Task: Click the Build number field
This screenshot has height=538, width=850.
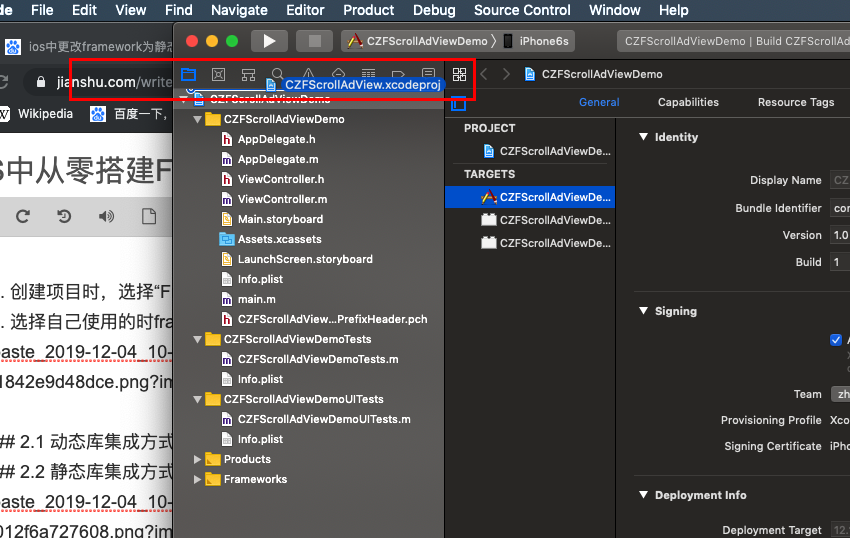Action: click(x=840, y=262)
